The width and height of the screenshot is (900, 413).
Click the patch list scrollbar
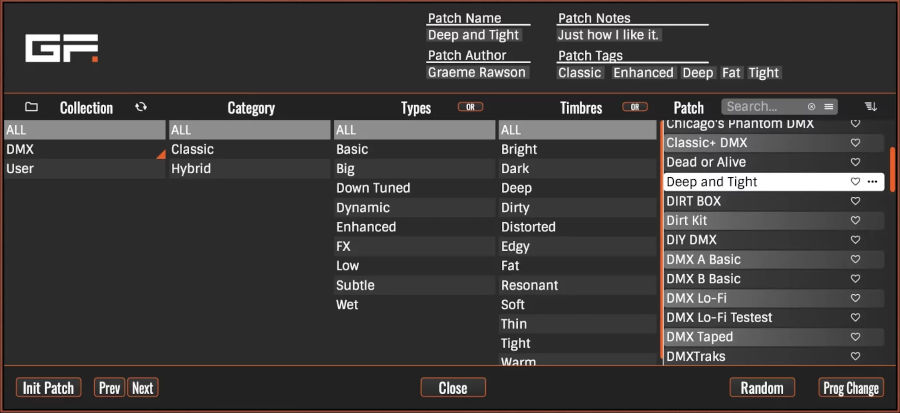tap(892, 170)
